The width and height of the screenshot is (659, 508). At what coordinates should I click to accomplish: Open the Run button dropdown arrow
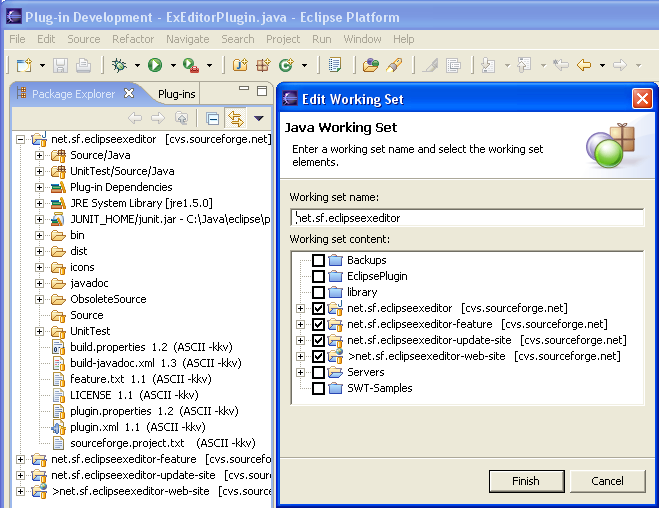click(173, 65)
